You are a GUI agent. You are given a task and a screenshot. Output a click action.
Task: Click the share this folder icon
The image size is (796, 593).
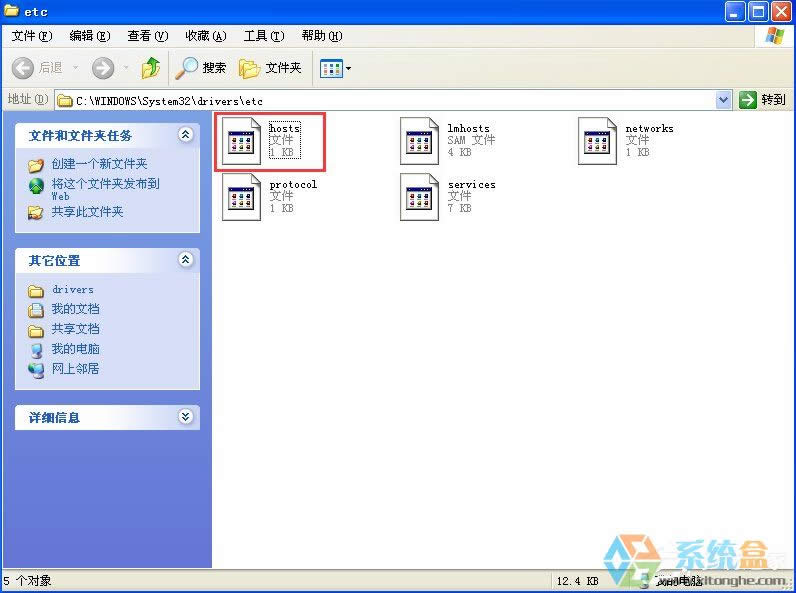click(x=36, y=212)
